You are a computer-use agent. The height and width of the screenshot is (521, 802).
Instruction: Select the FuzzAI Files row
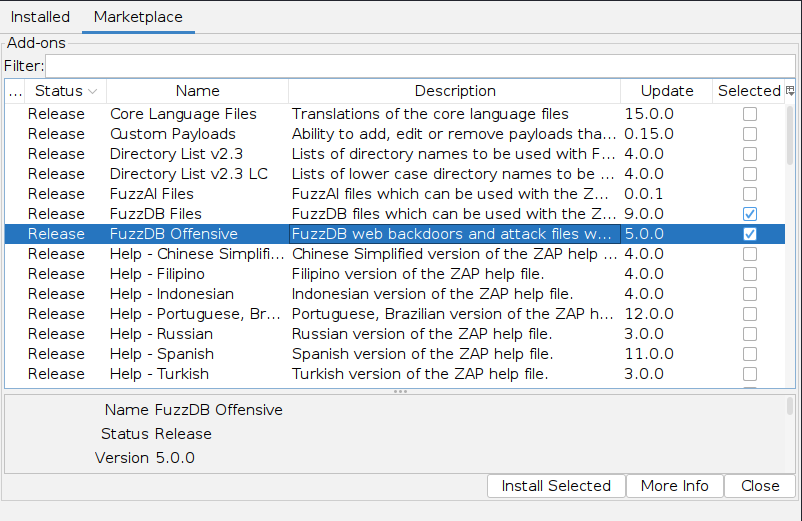click(x=395, y=194)
